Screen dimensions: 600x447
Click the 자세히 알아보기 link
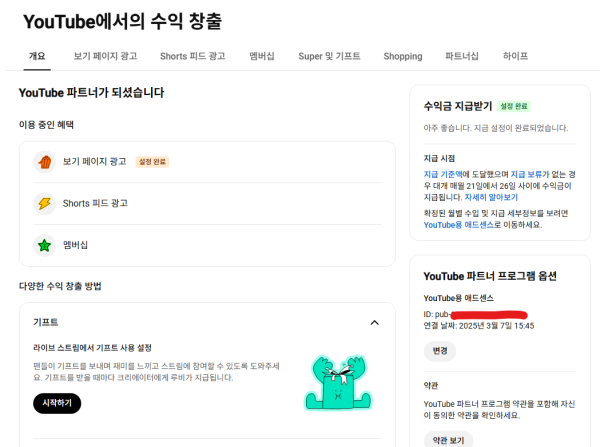[491, 197]
